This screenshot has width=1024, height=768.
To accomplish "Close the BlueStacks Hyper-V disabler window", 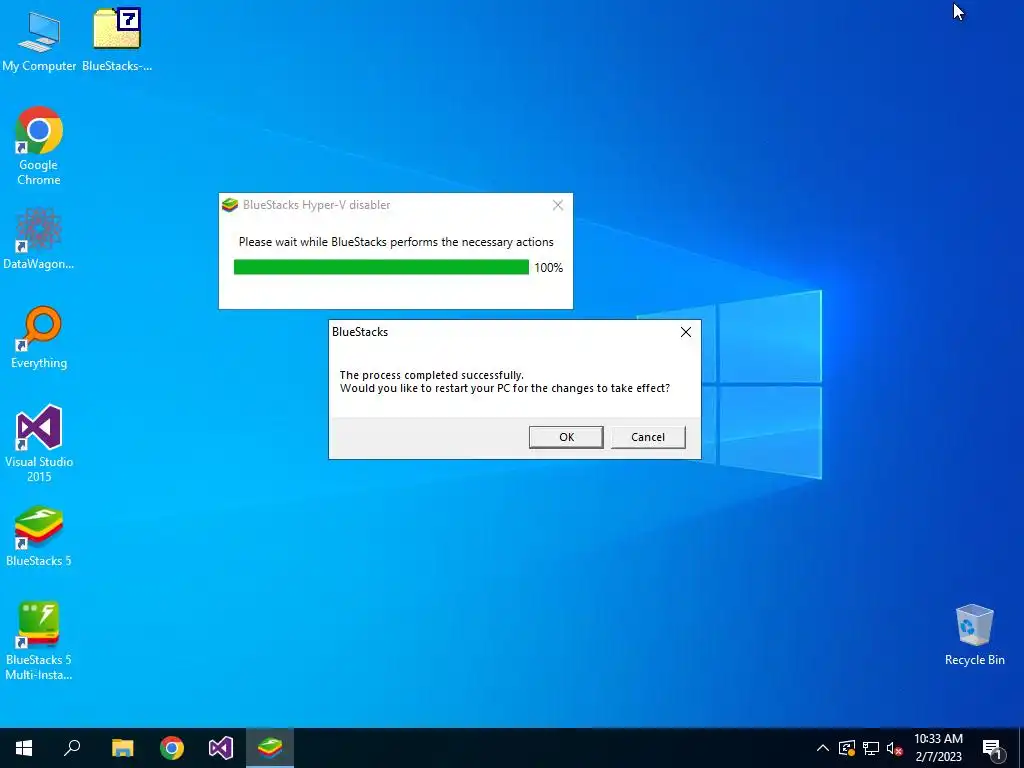I will [558, 205].
